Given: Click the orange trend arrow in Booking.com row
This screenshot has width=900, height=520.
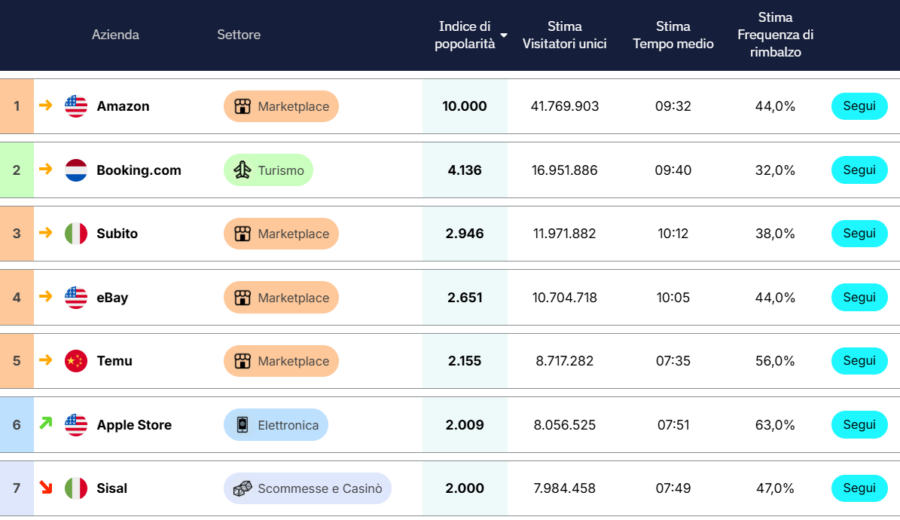Looking at the screenshot, I should pos(46,169).
